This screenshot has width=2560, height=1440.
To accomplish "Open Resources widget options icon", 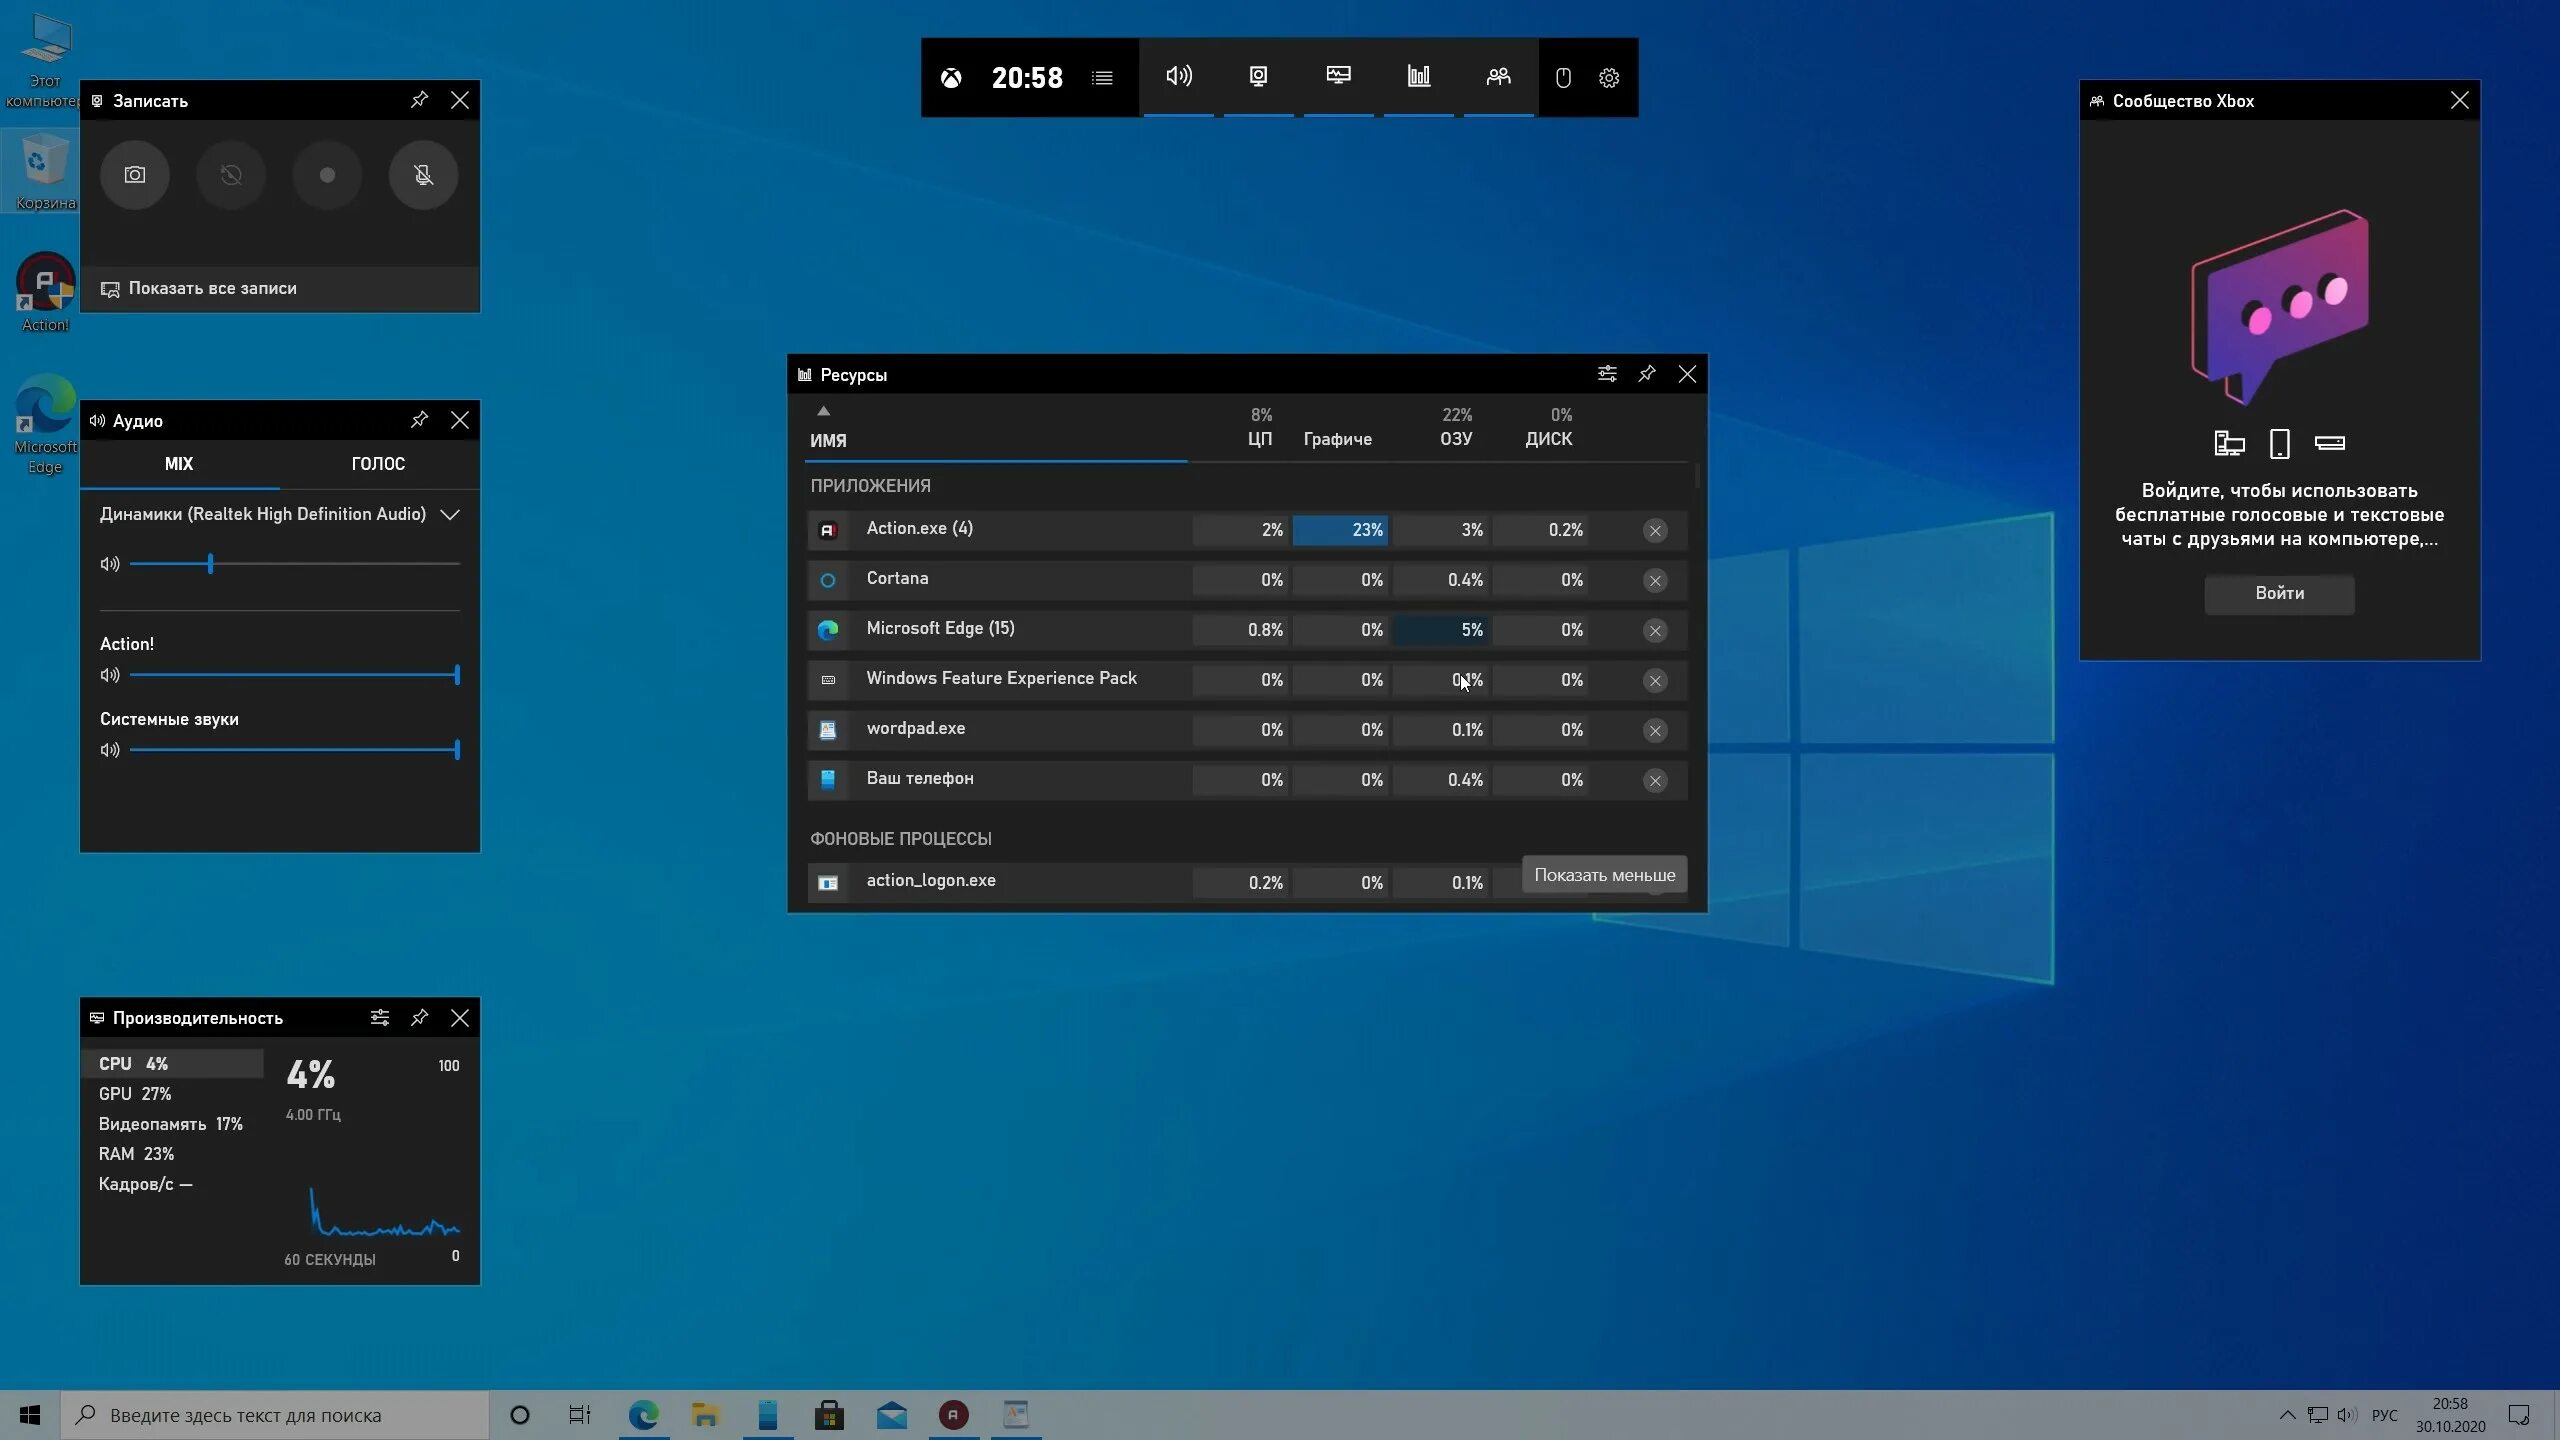I will click(x=1607, y=374).
